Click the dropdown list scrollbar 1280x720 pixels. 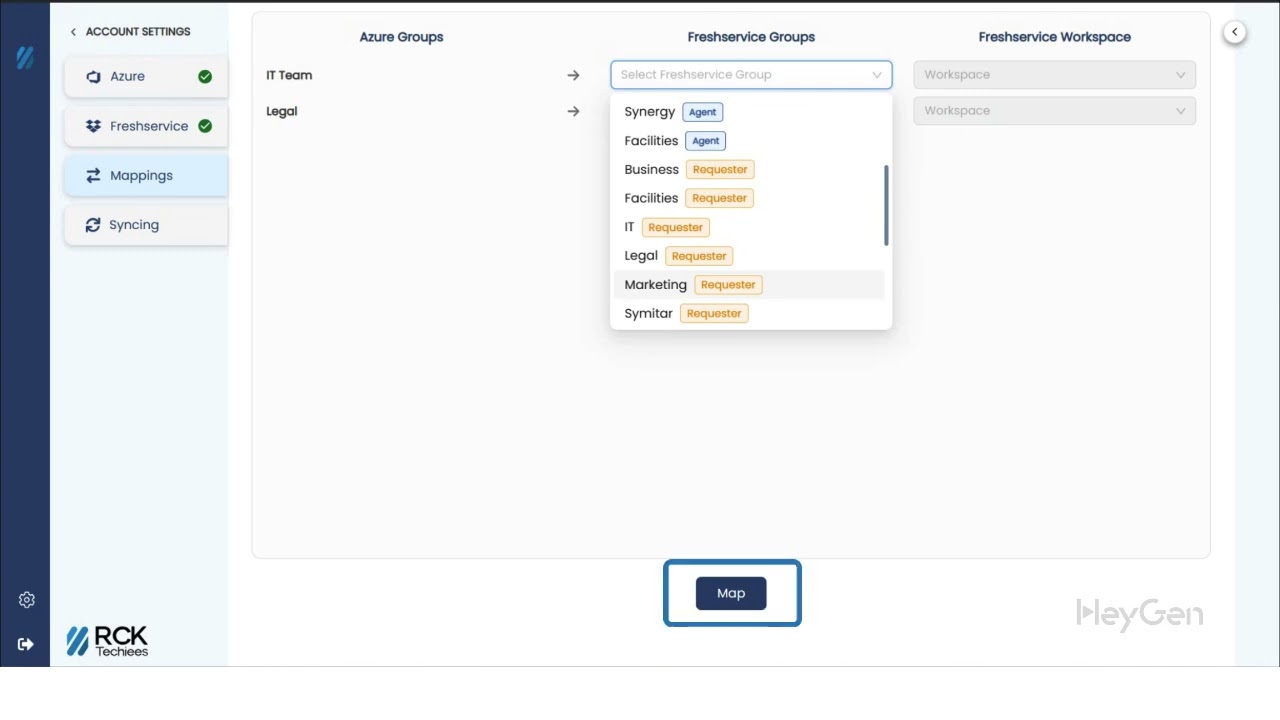tap(886, 206)
